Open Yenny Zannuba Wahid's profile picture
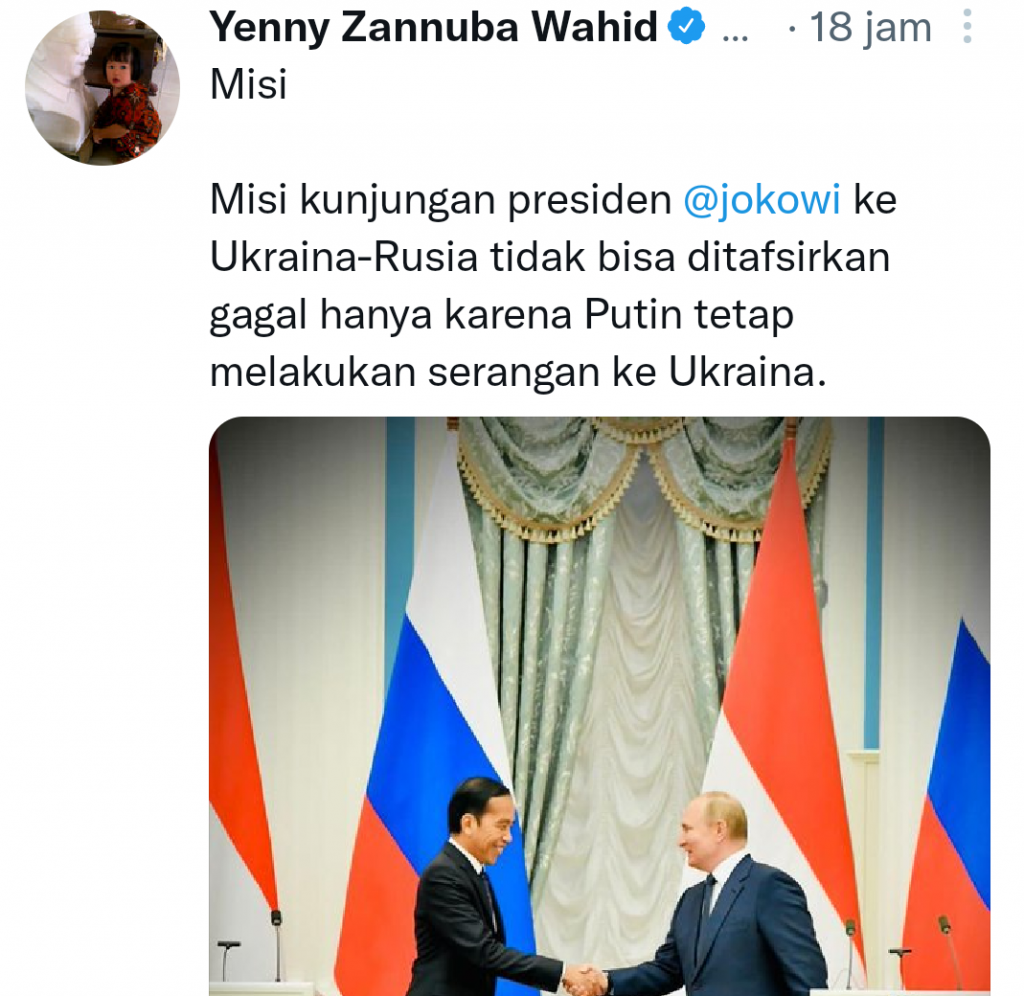 pos(102,88)
